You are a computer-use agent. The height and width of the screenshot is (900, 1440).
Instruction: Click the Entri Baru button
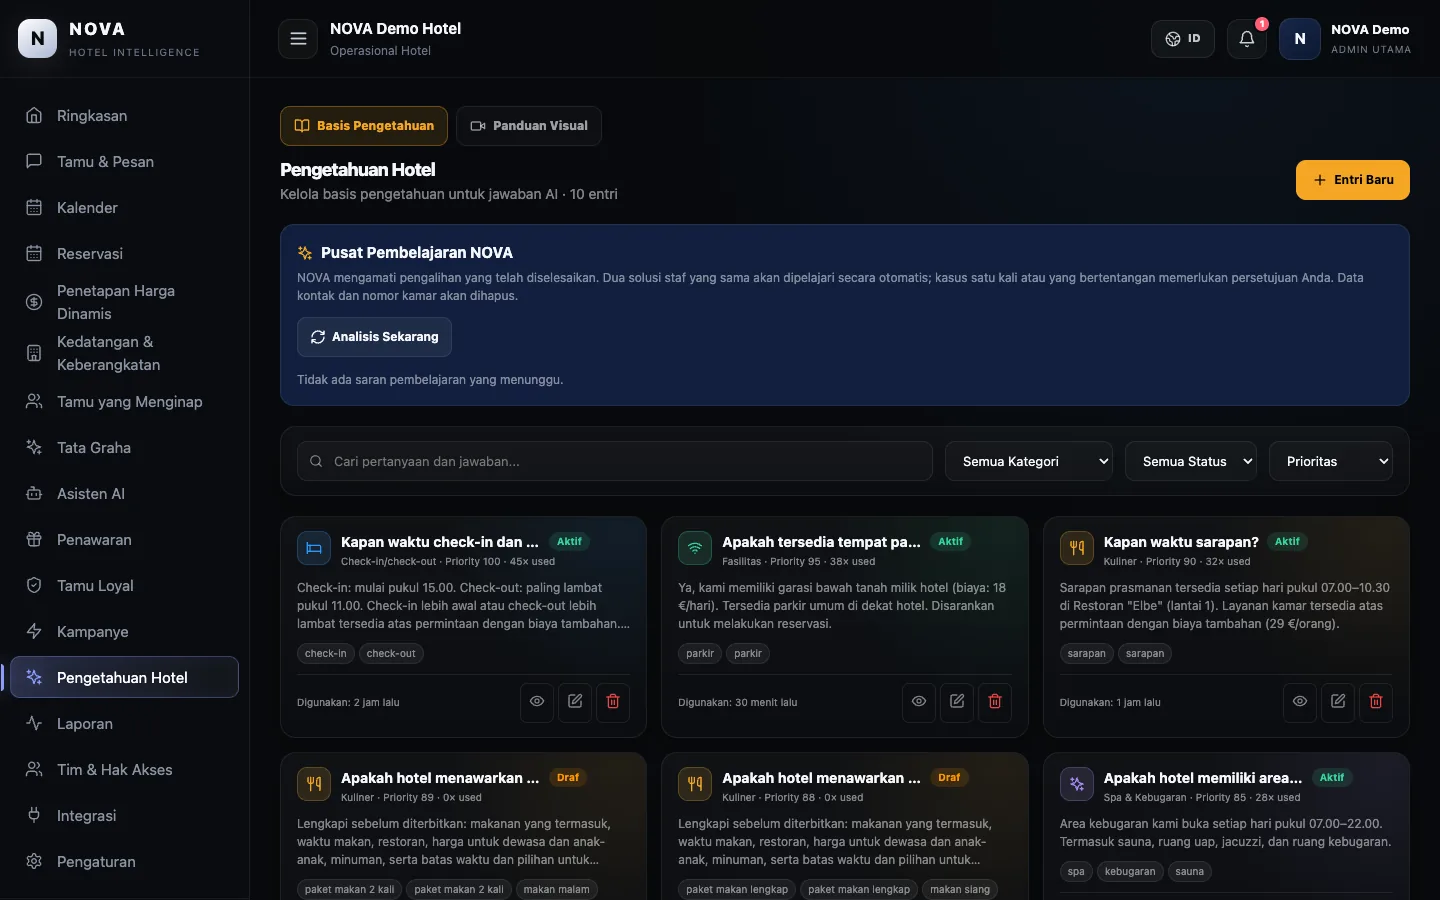[1353, 180]
